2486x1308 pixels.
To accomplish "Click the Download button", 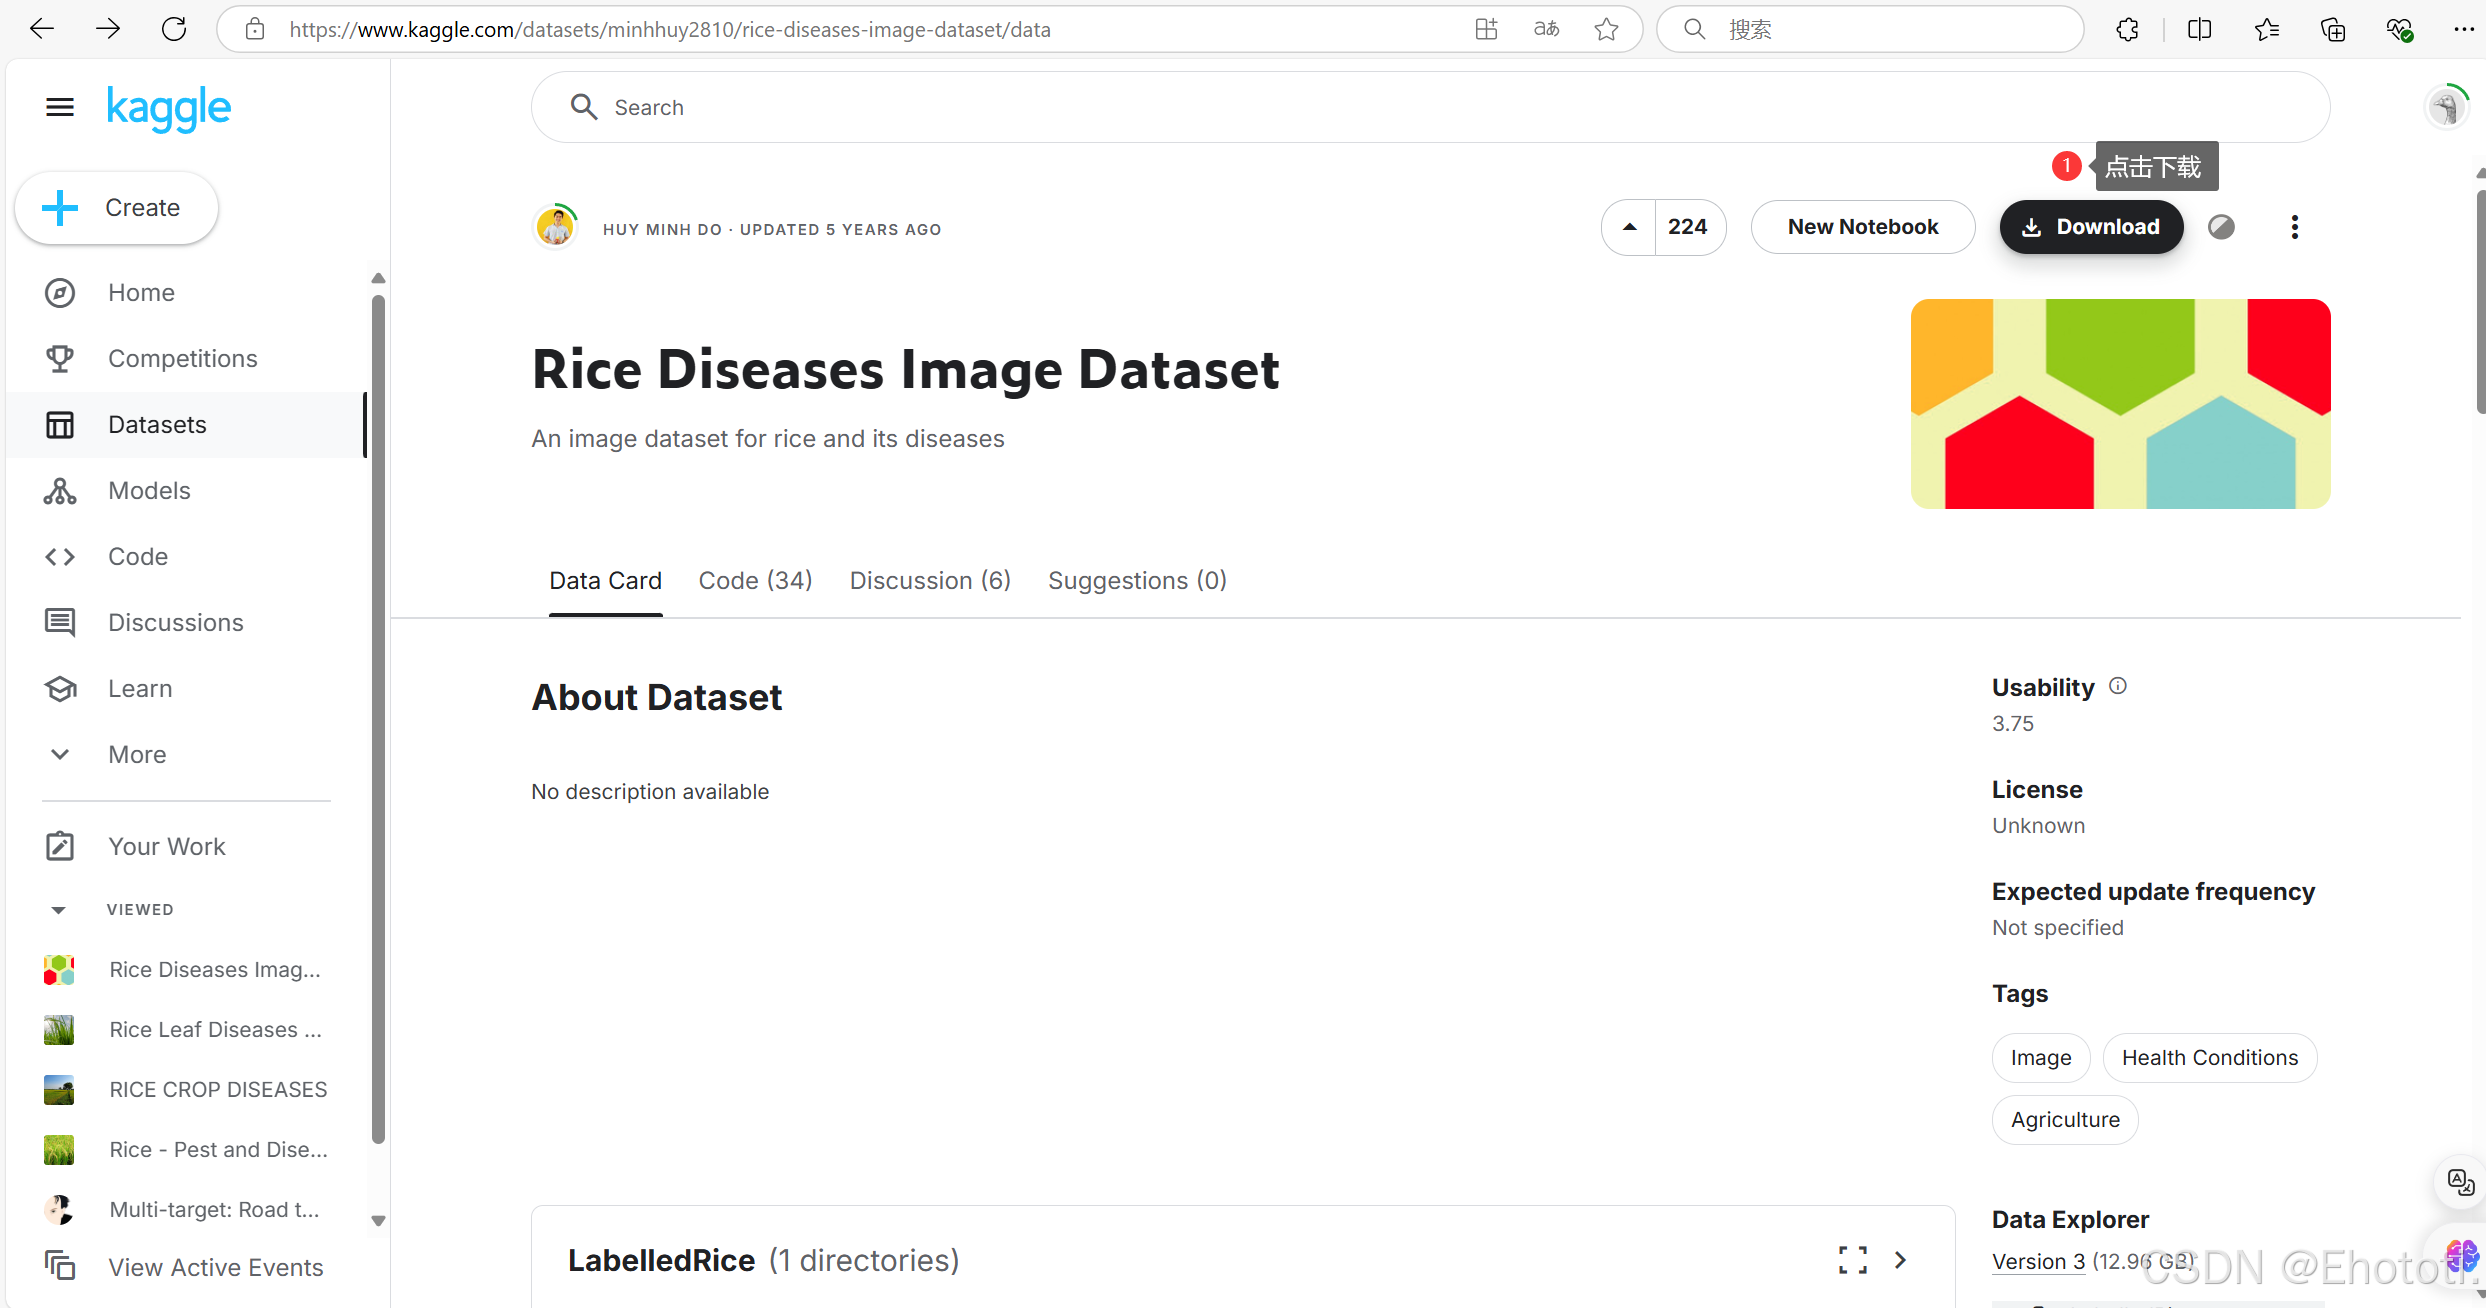I will click(x=2091, y=227).
